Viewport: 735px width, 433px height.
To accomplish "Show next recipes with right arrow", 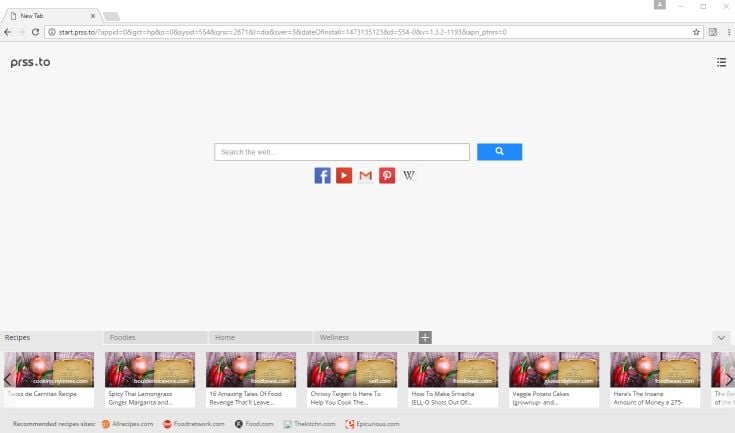I will pos(730,379).
